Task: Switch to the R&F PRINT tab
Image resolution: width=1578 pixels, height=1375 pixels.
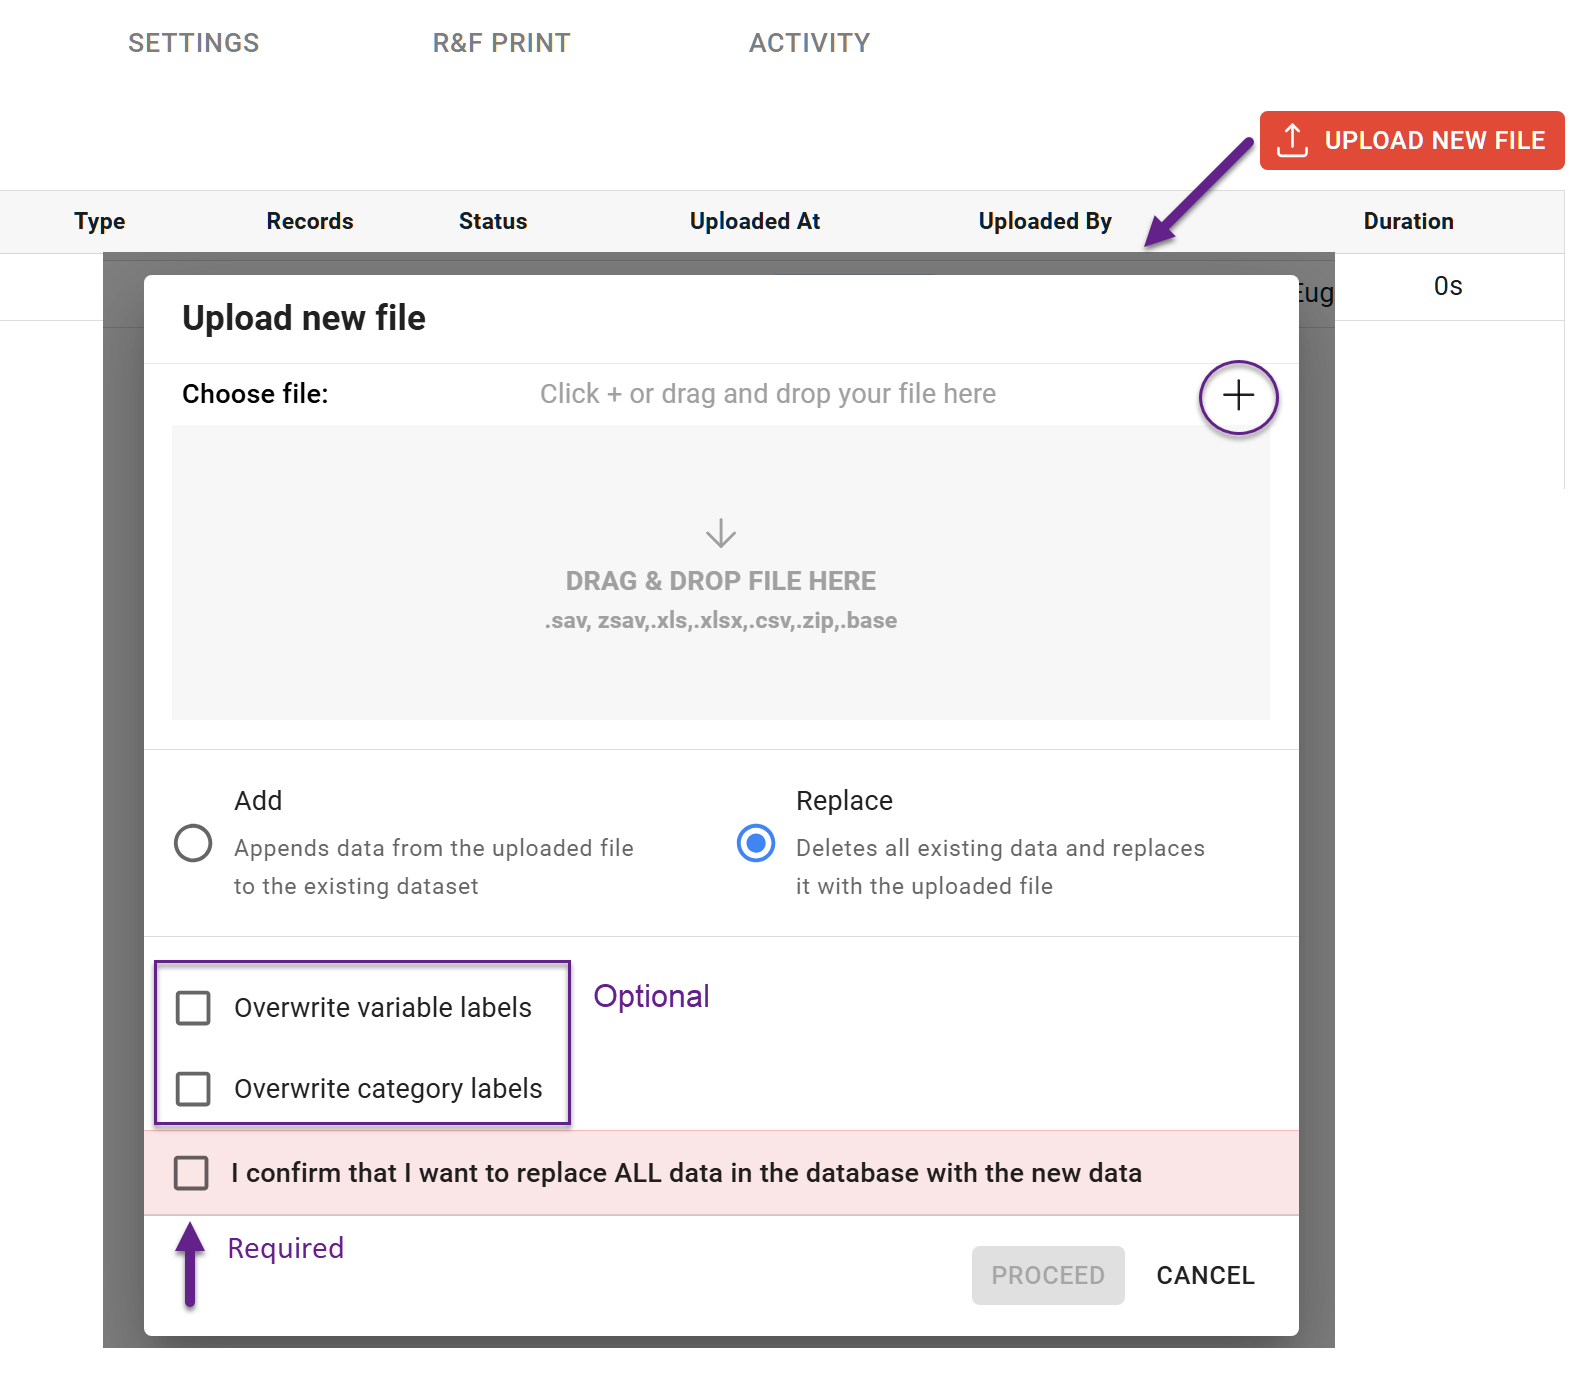Action: click(502, 43)
